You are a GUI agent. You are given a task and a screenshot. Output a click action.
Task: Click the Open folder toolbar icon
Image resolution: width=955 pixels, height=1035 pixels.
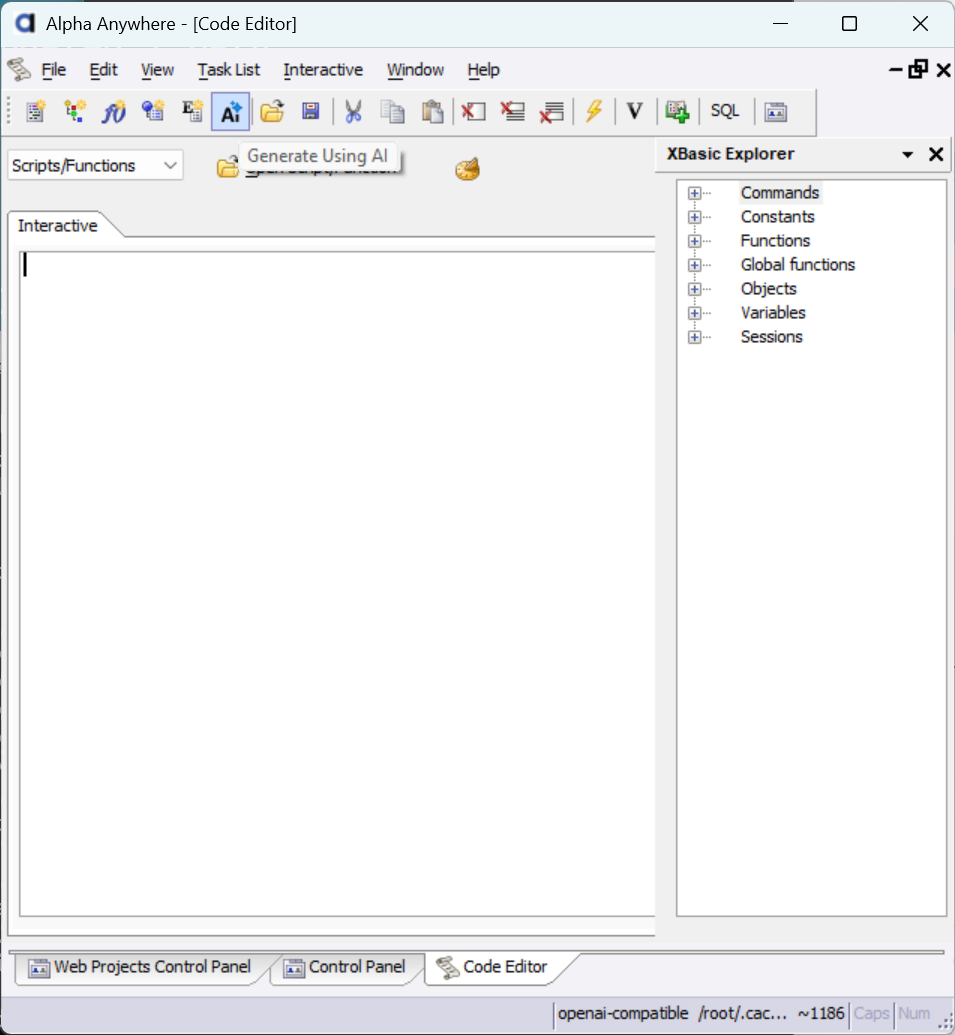(x=272, y=112)
